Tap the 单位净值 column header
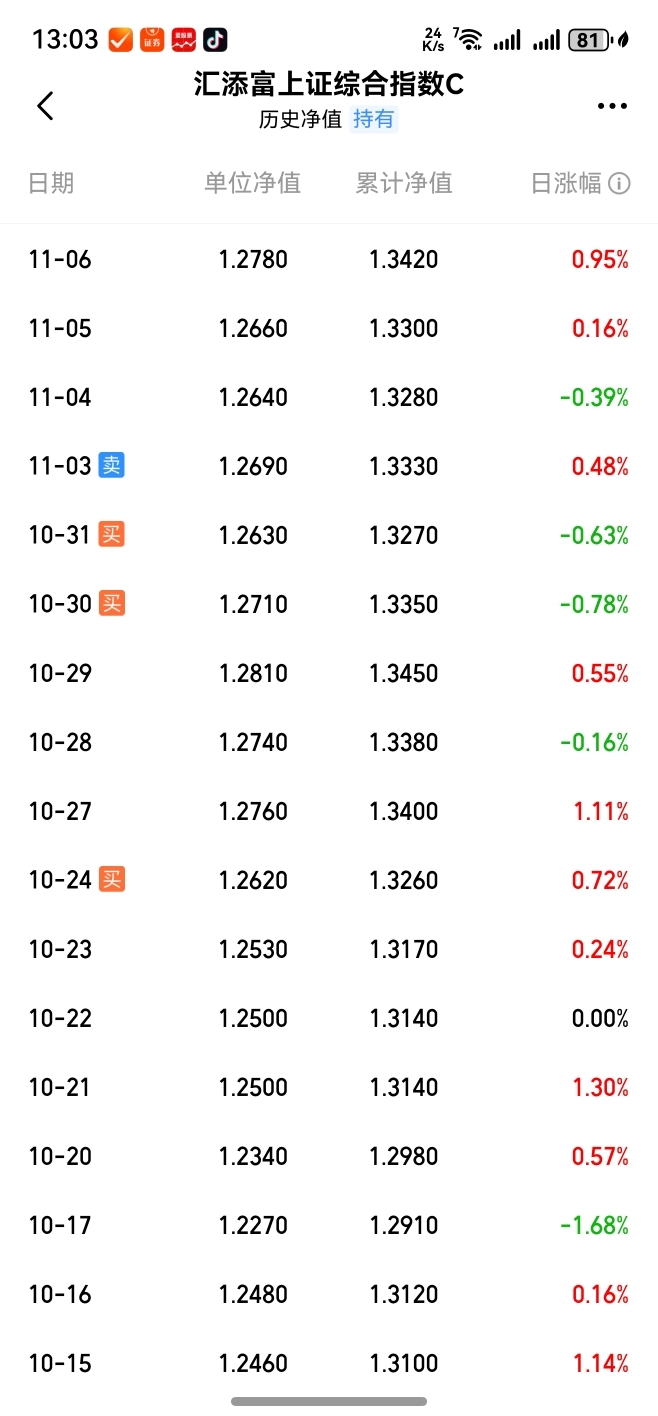The width and height of the screenshot is (658, 1416). click(x=253, y=183)
